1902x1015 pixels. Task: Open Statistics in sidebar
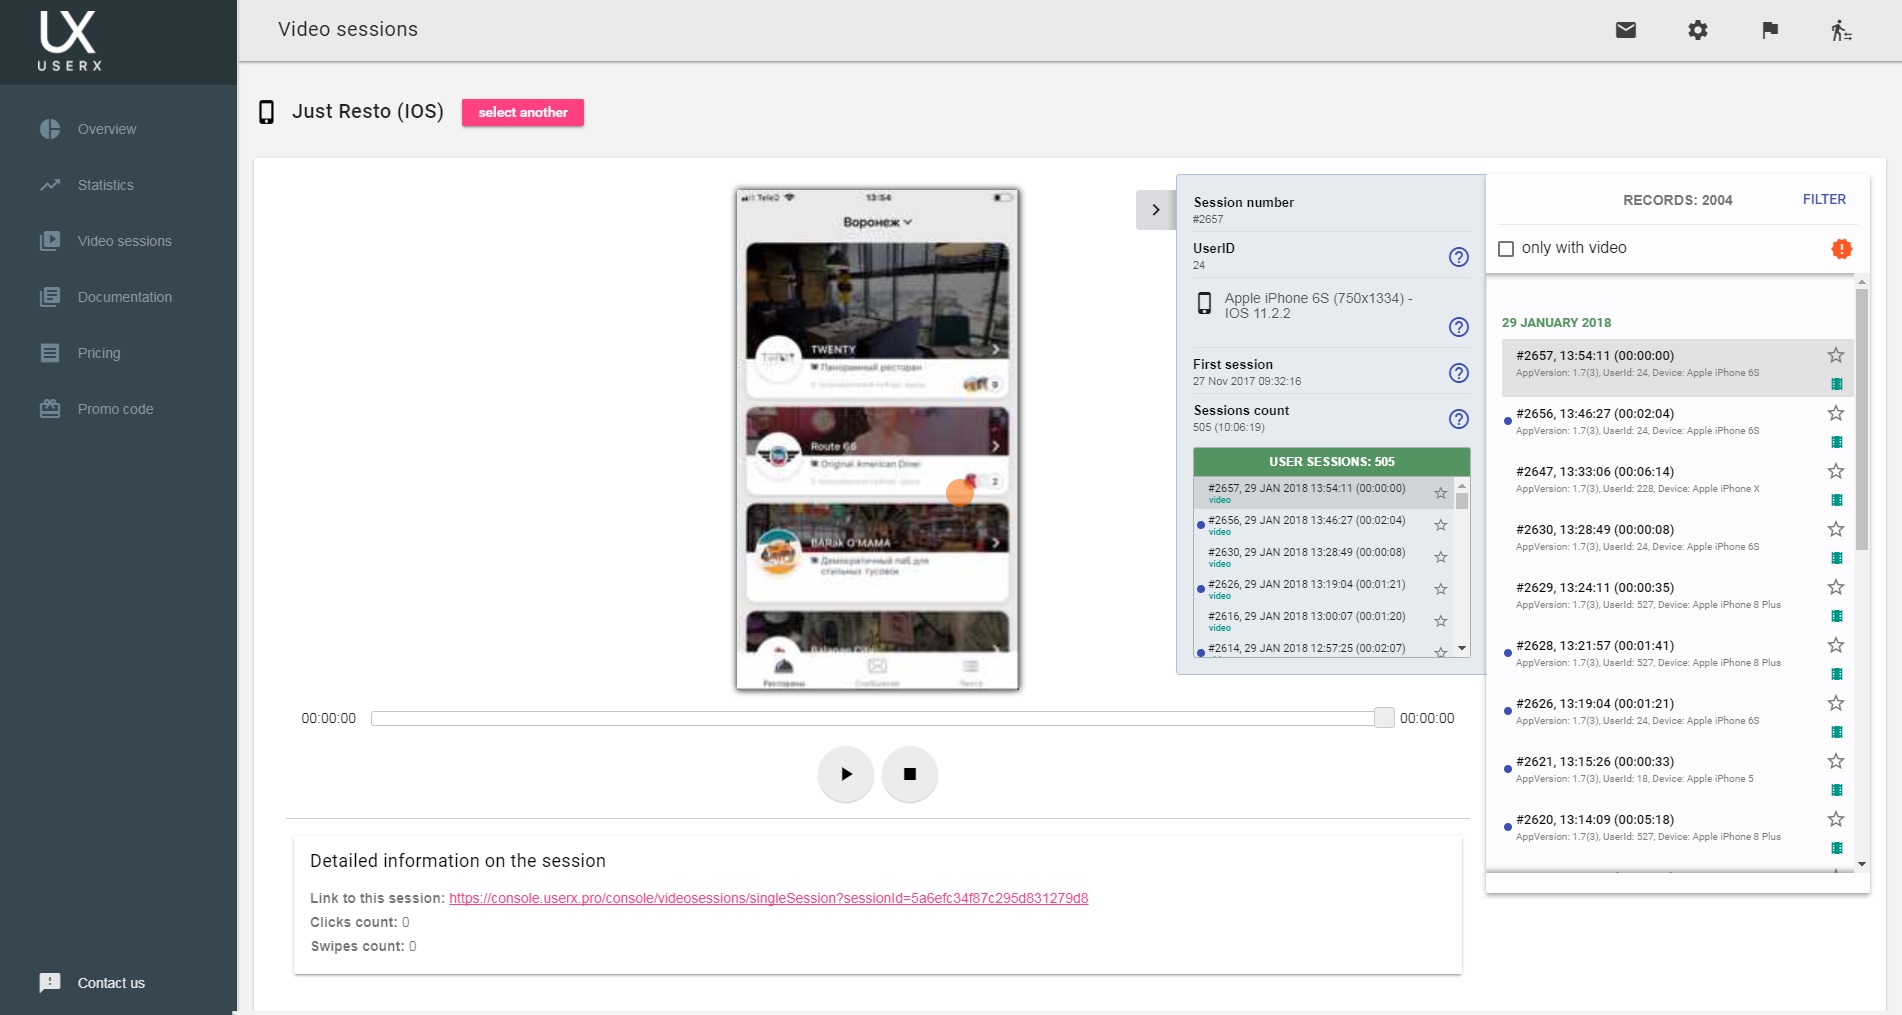pos(106,185)
